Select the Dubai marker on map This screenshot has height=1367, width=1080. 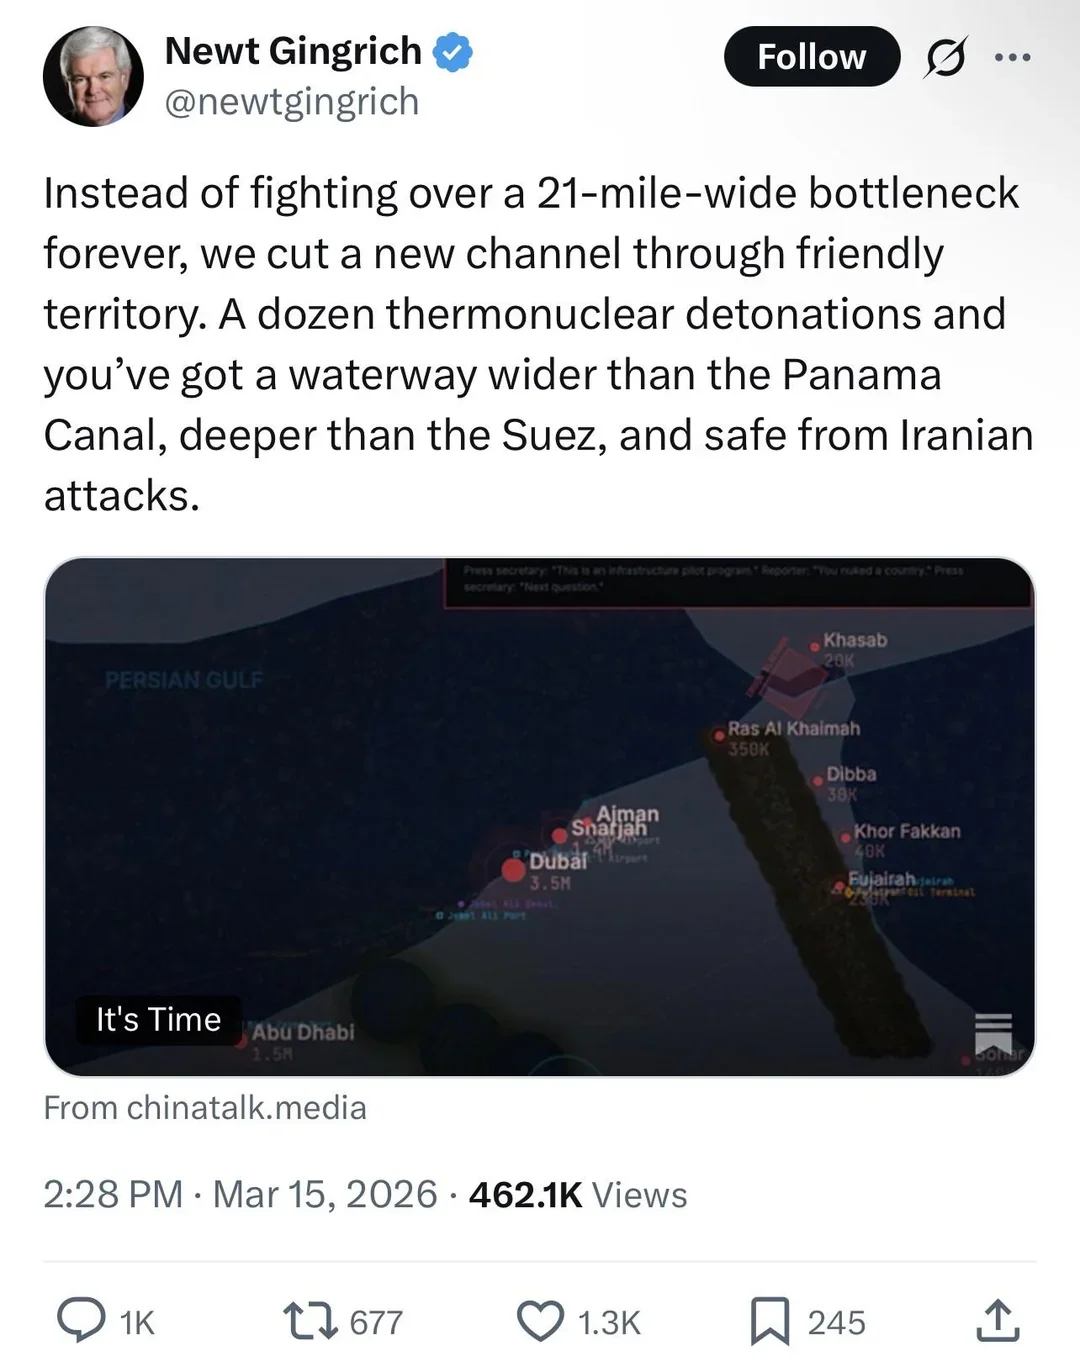click(514, 869)
